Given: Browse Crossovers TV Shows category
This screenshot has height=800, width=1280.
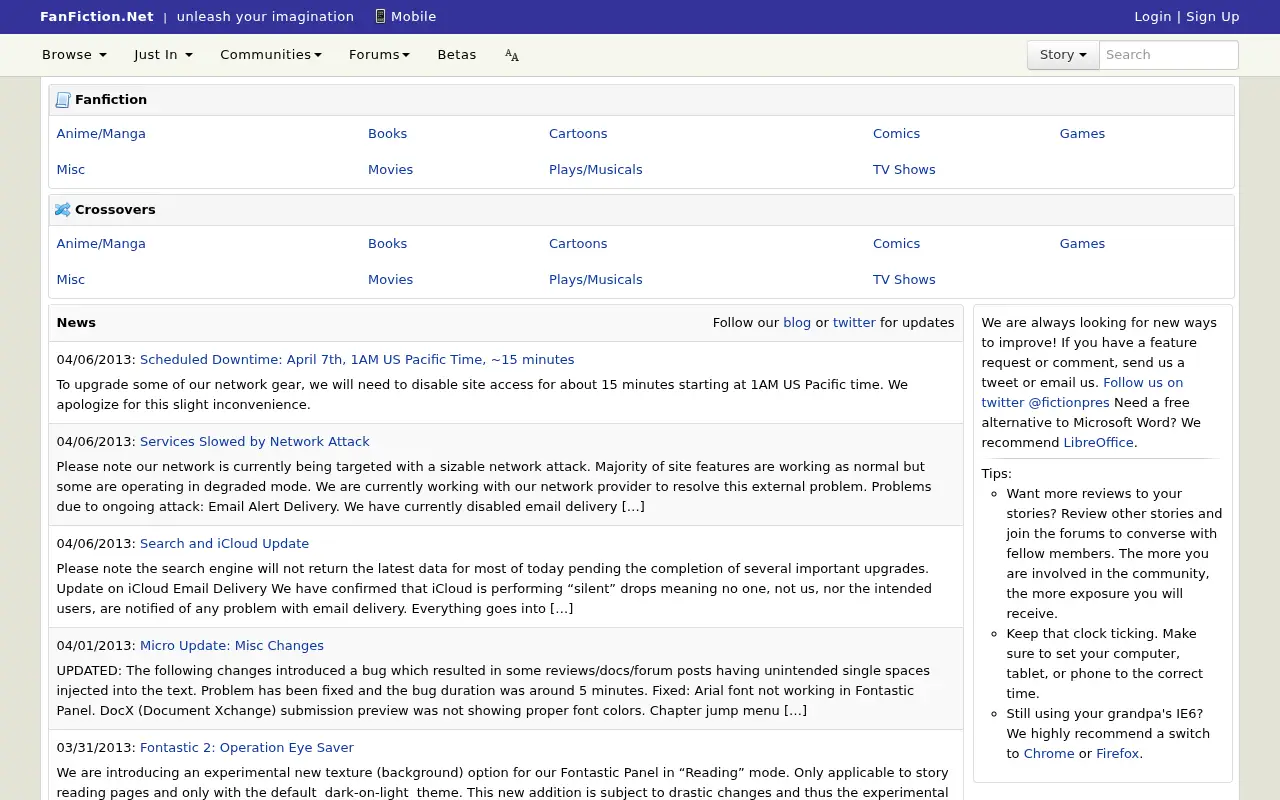Looking at the screenshot, I should pyautogui.click(x=904, y=280).
